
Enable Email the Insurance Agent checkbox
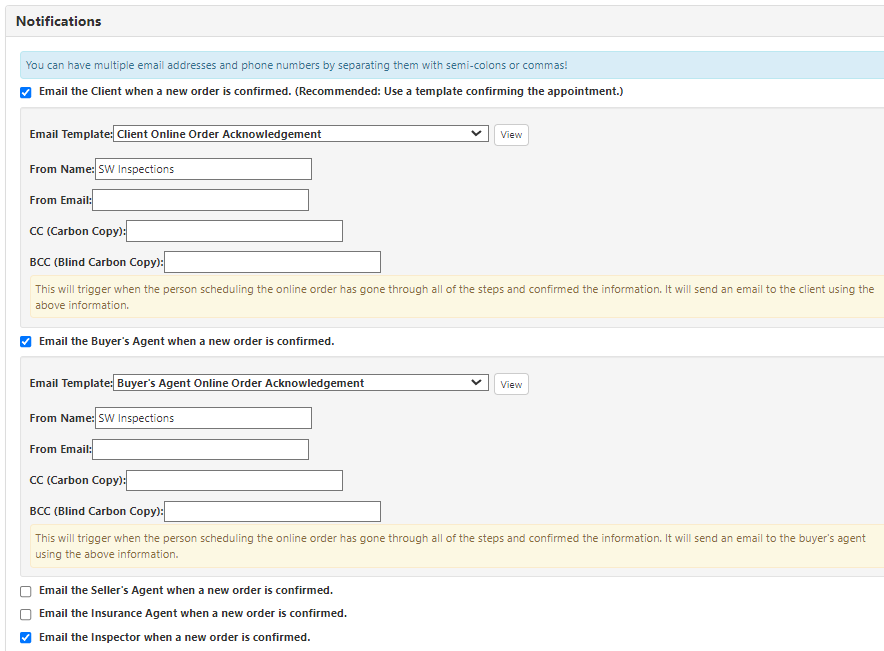(26, 614)
